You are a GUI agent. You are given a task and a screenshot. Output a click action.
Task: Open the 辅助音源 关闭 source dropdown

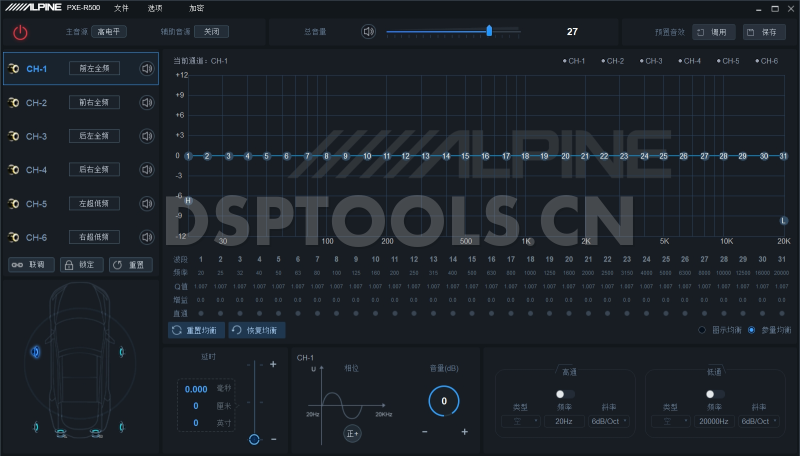(x=212, y=32)
